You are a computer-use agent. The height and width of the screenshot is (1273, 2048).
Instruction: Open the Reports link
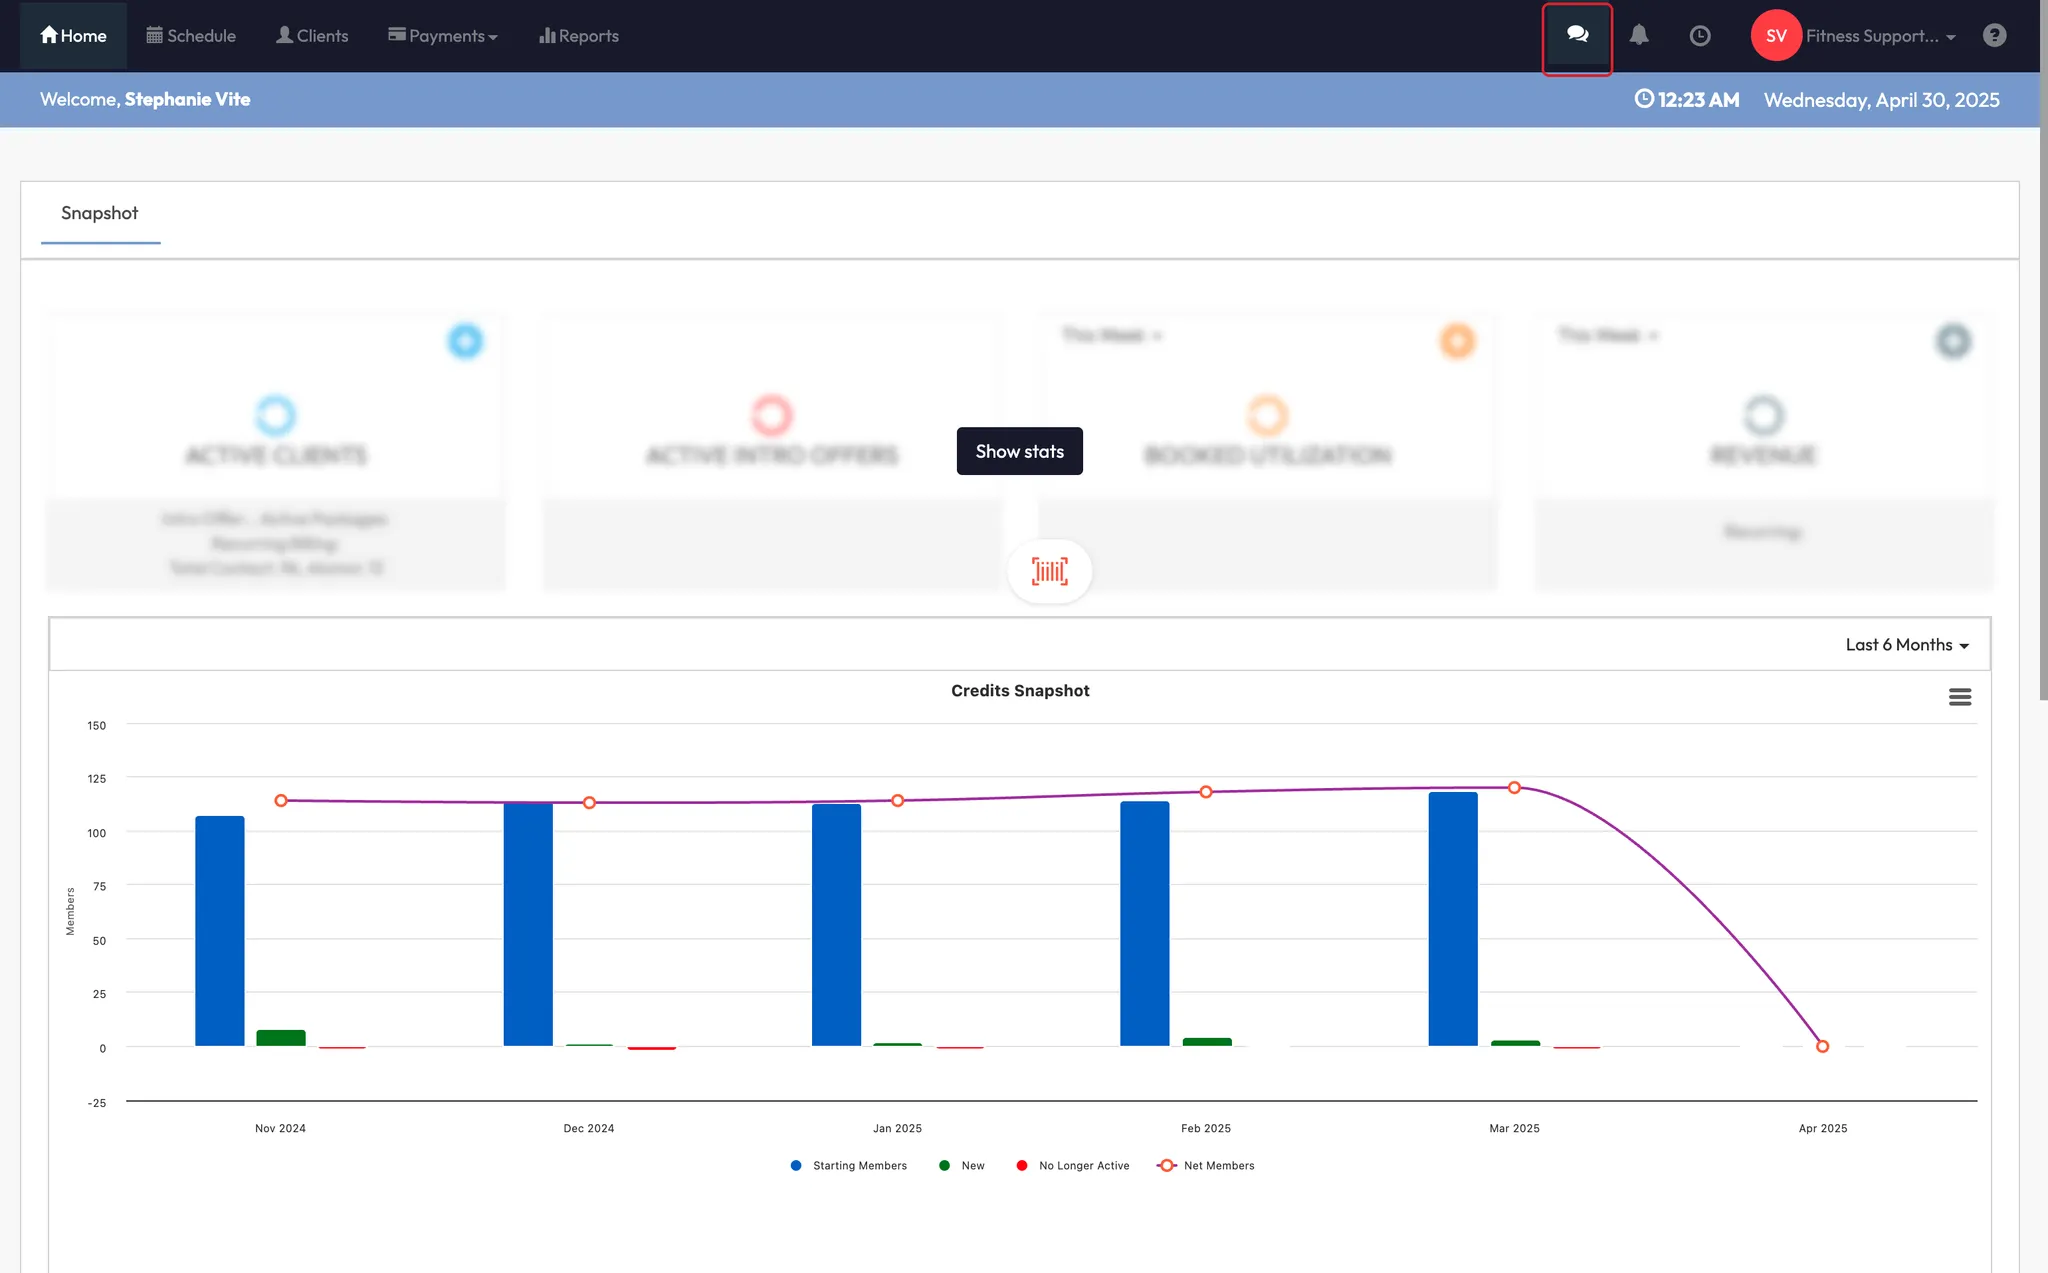click(579, 36)
